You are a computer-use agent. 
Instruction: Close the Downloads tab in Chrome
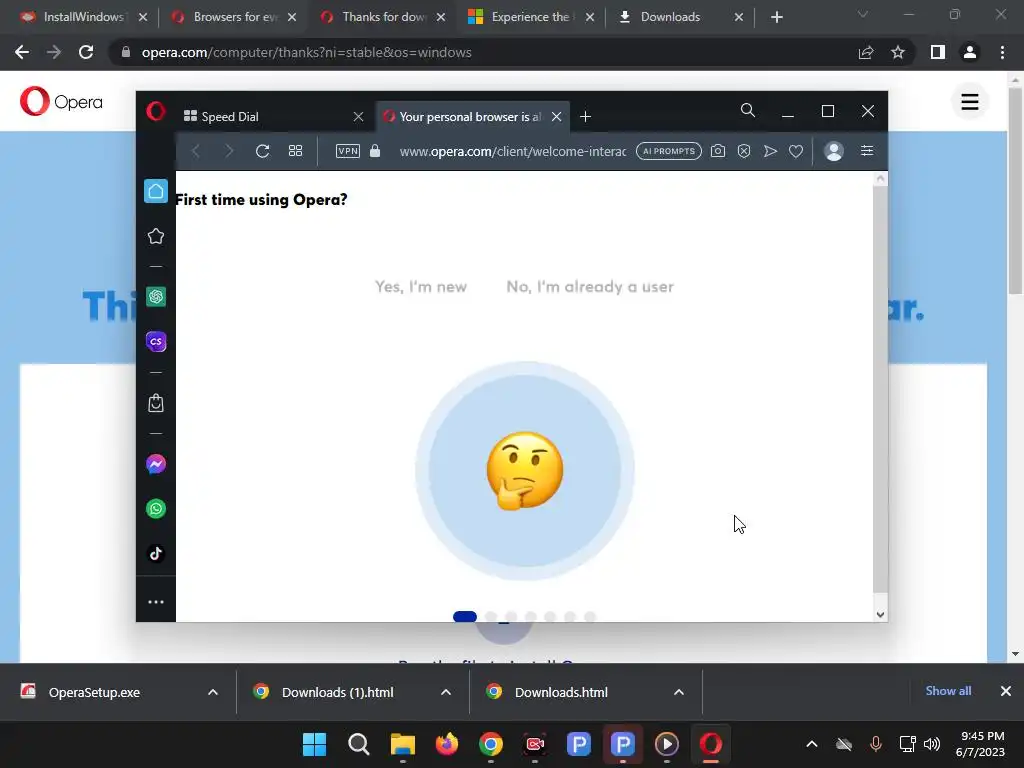(x=739, y=17)
